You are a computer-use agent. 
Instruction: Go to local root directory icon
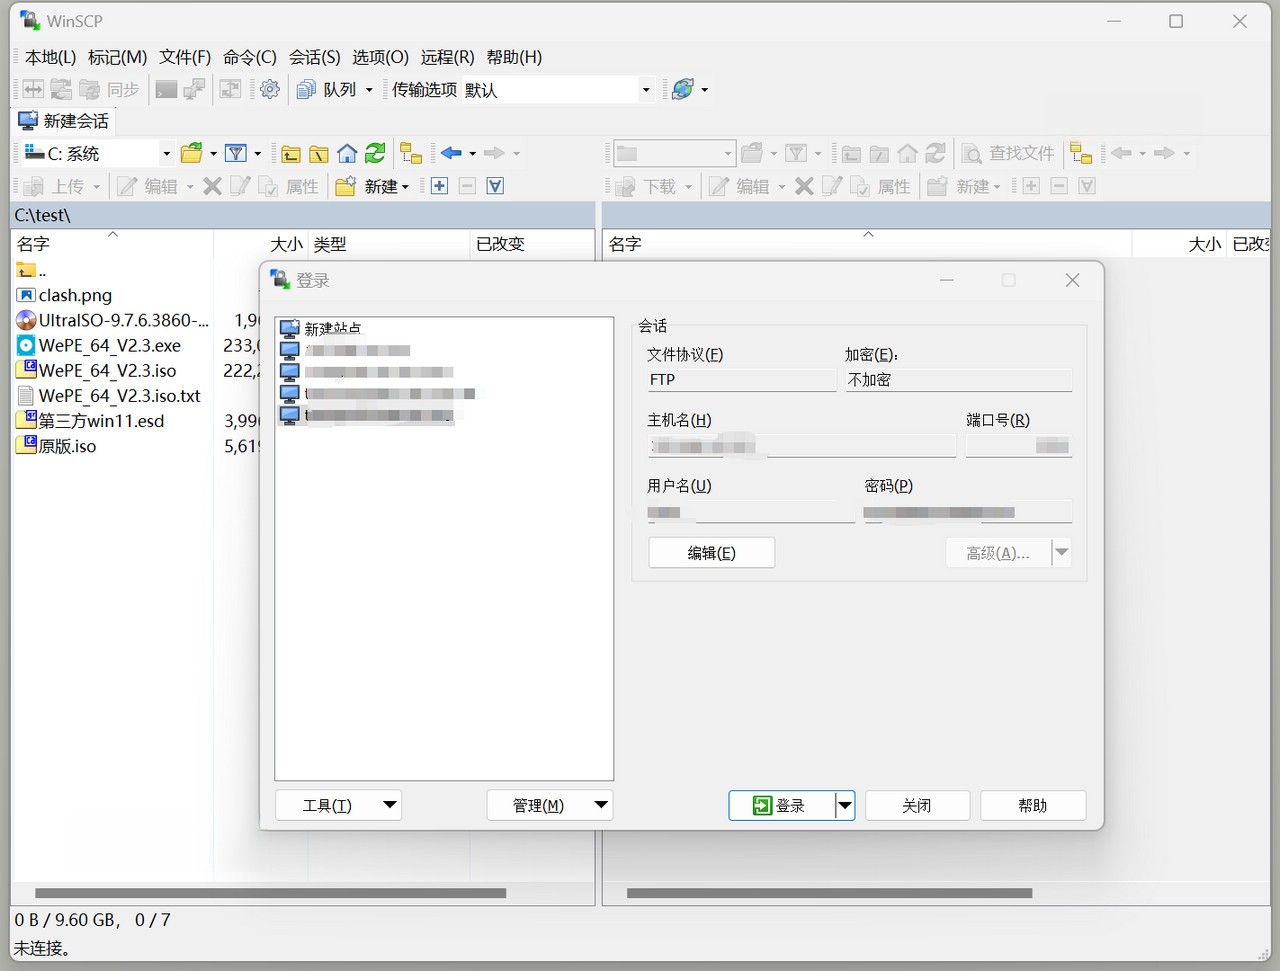319,153
